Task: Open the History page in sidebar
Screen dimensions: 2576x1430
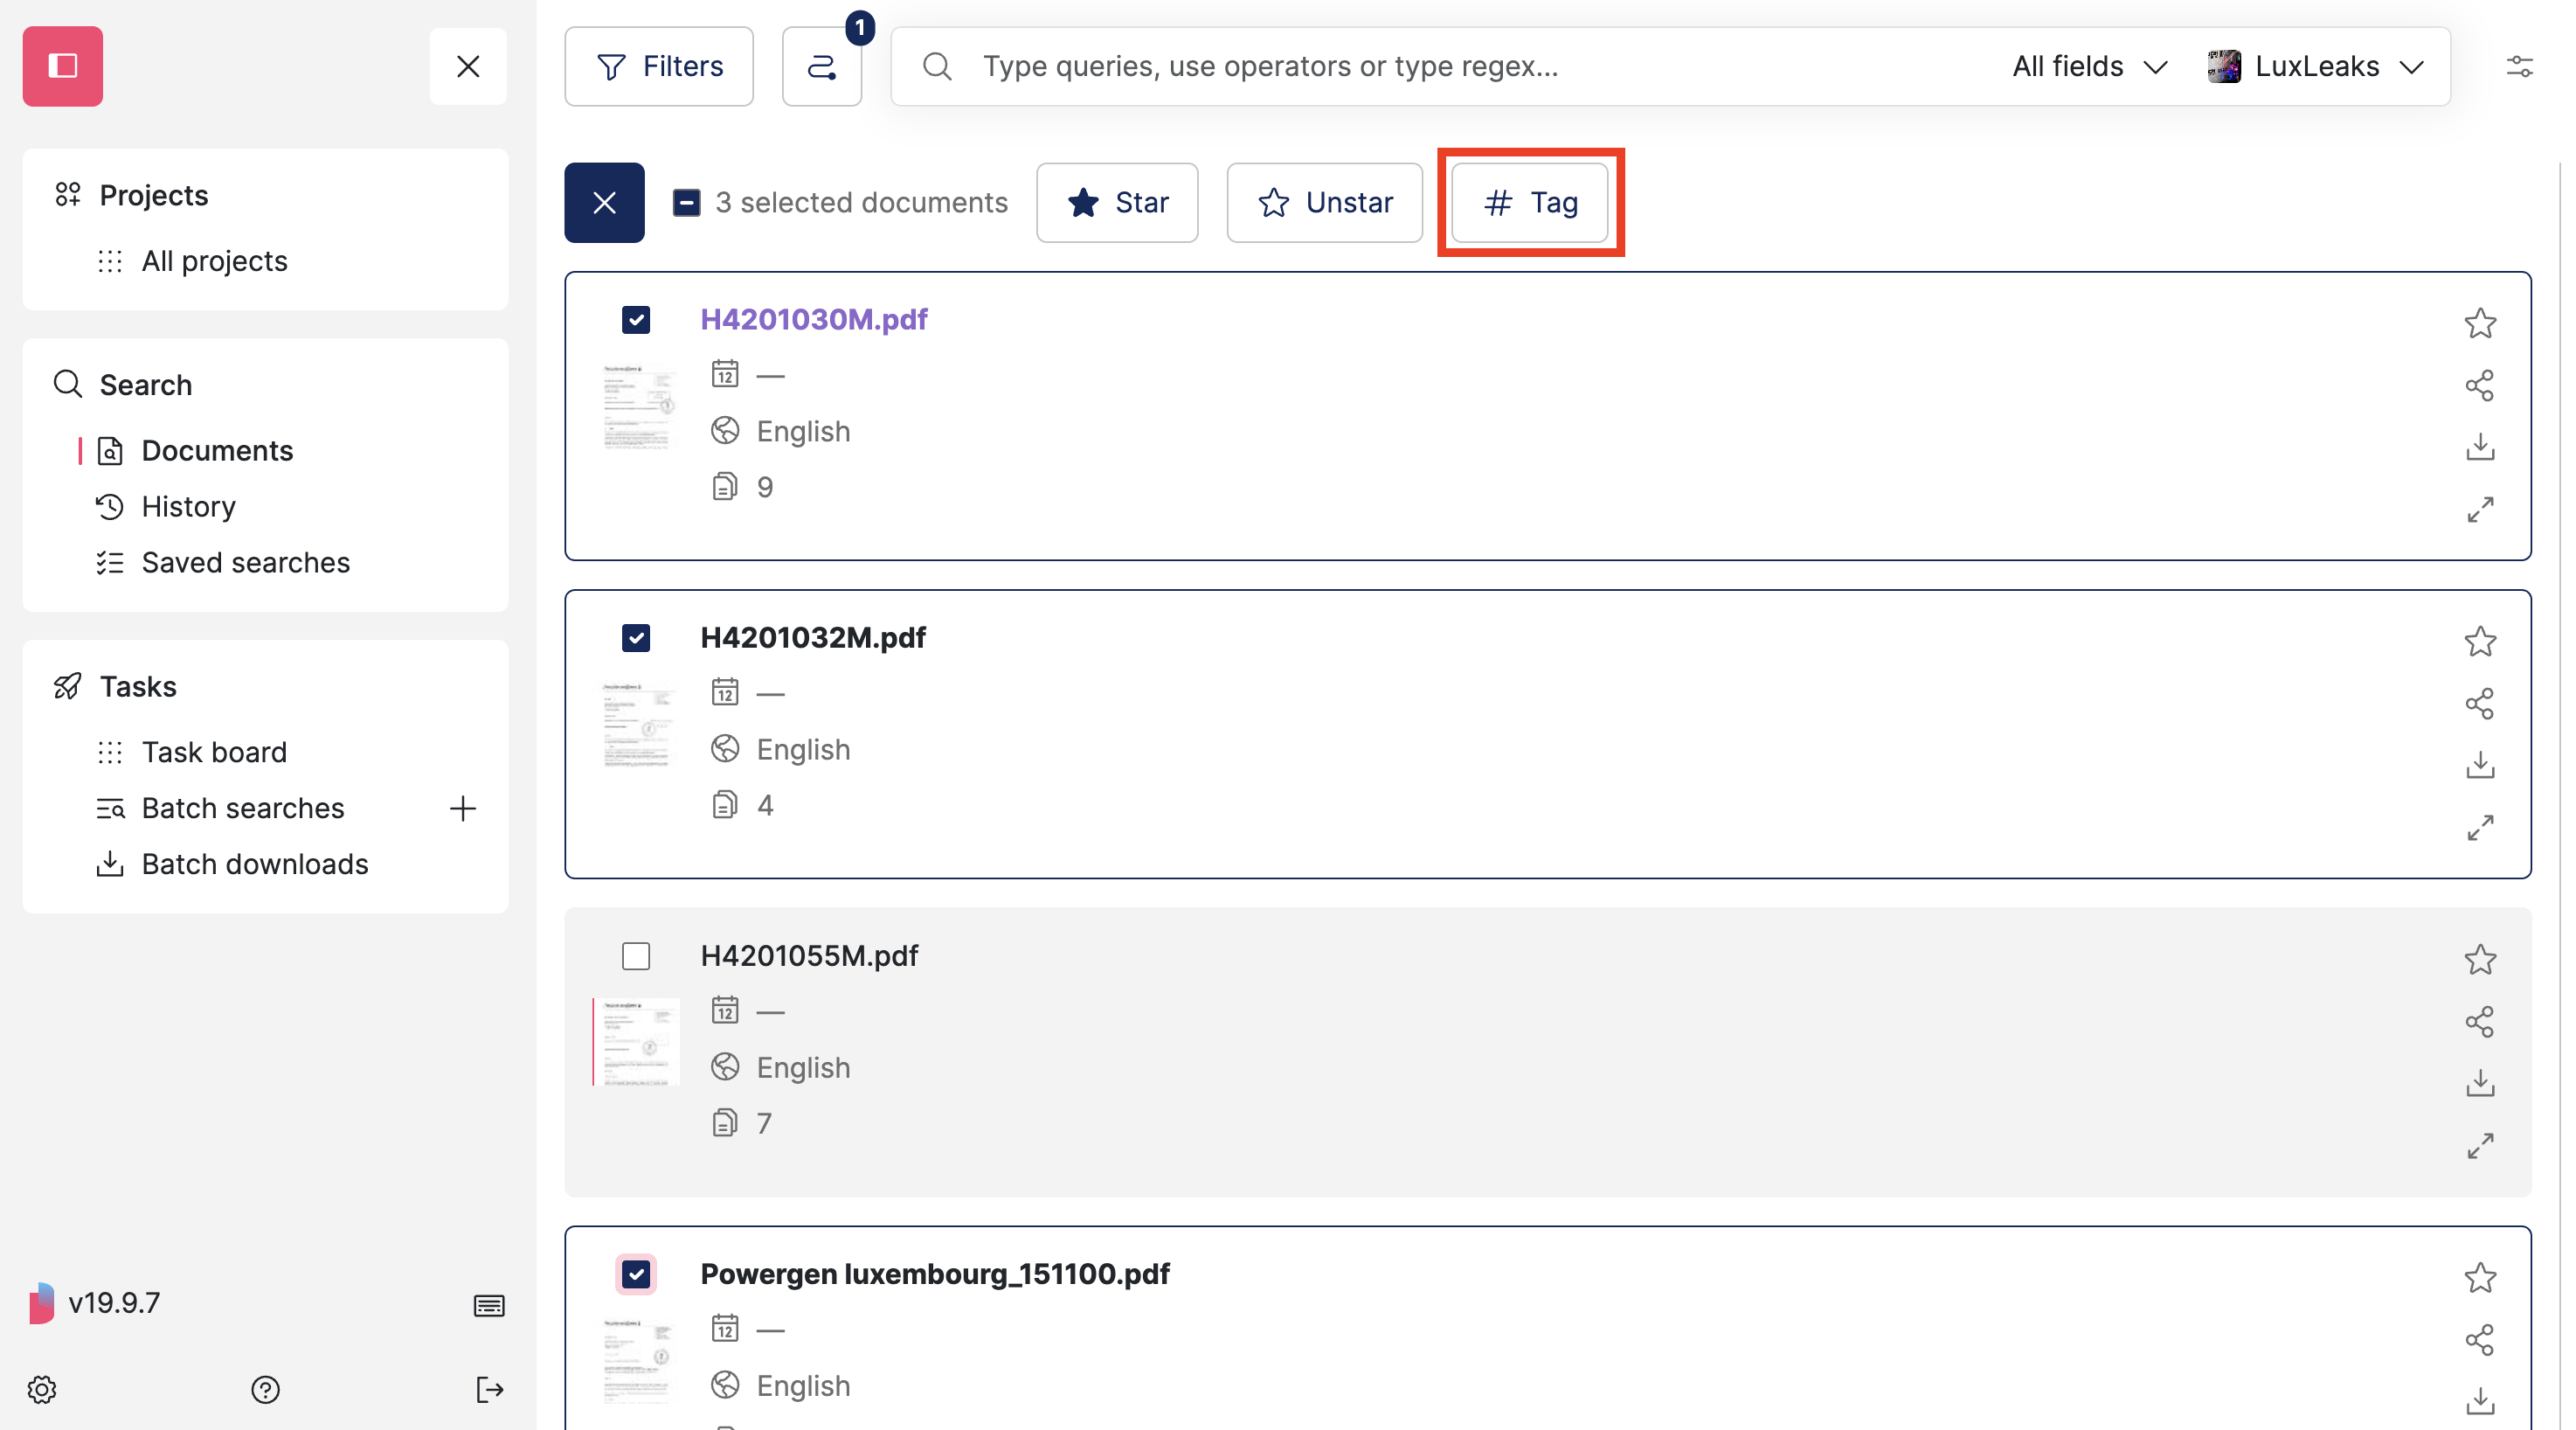Action: coord(188,507)
